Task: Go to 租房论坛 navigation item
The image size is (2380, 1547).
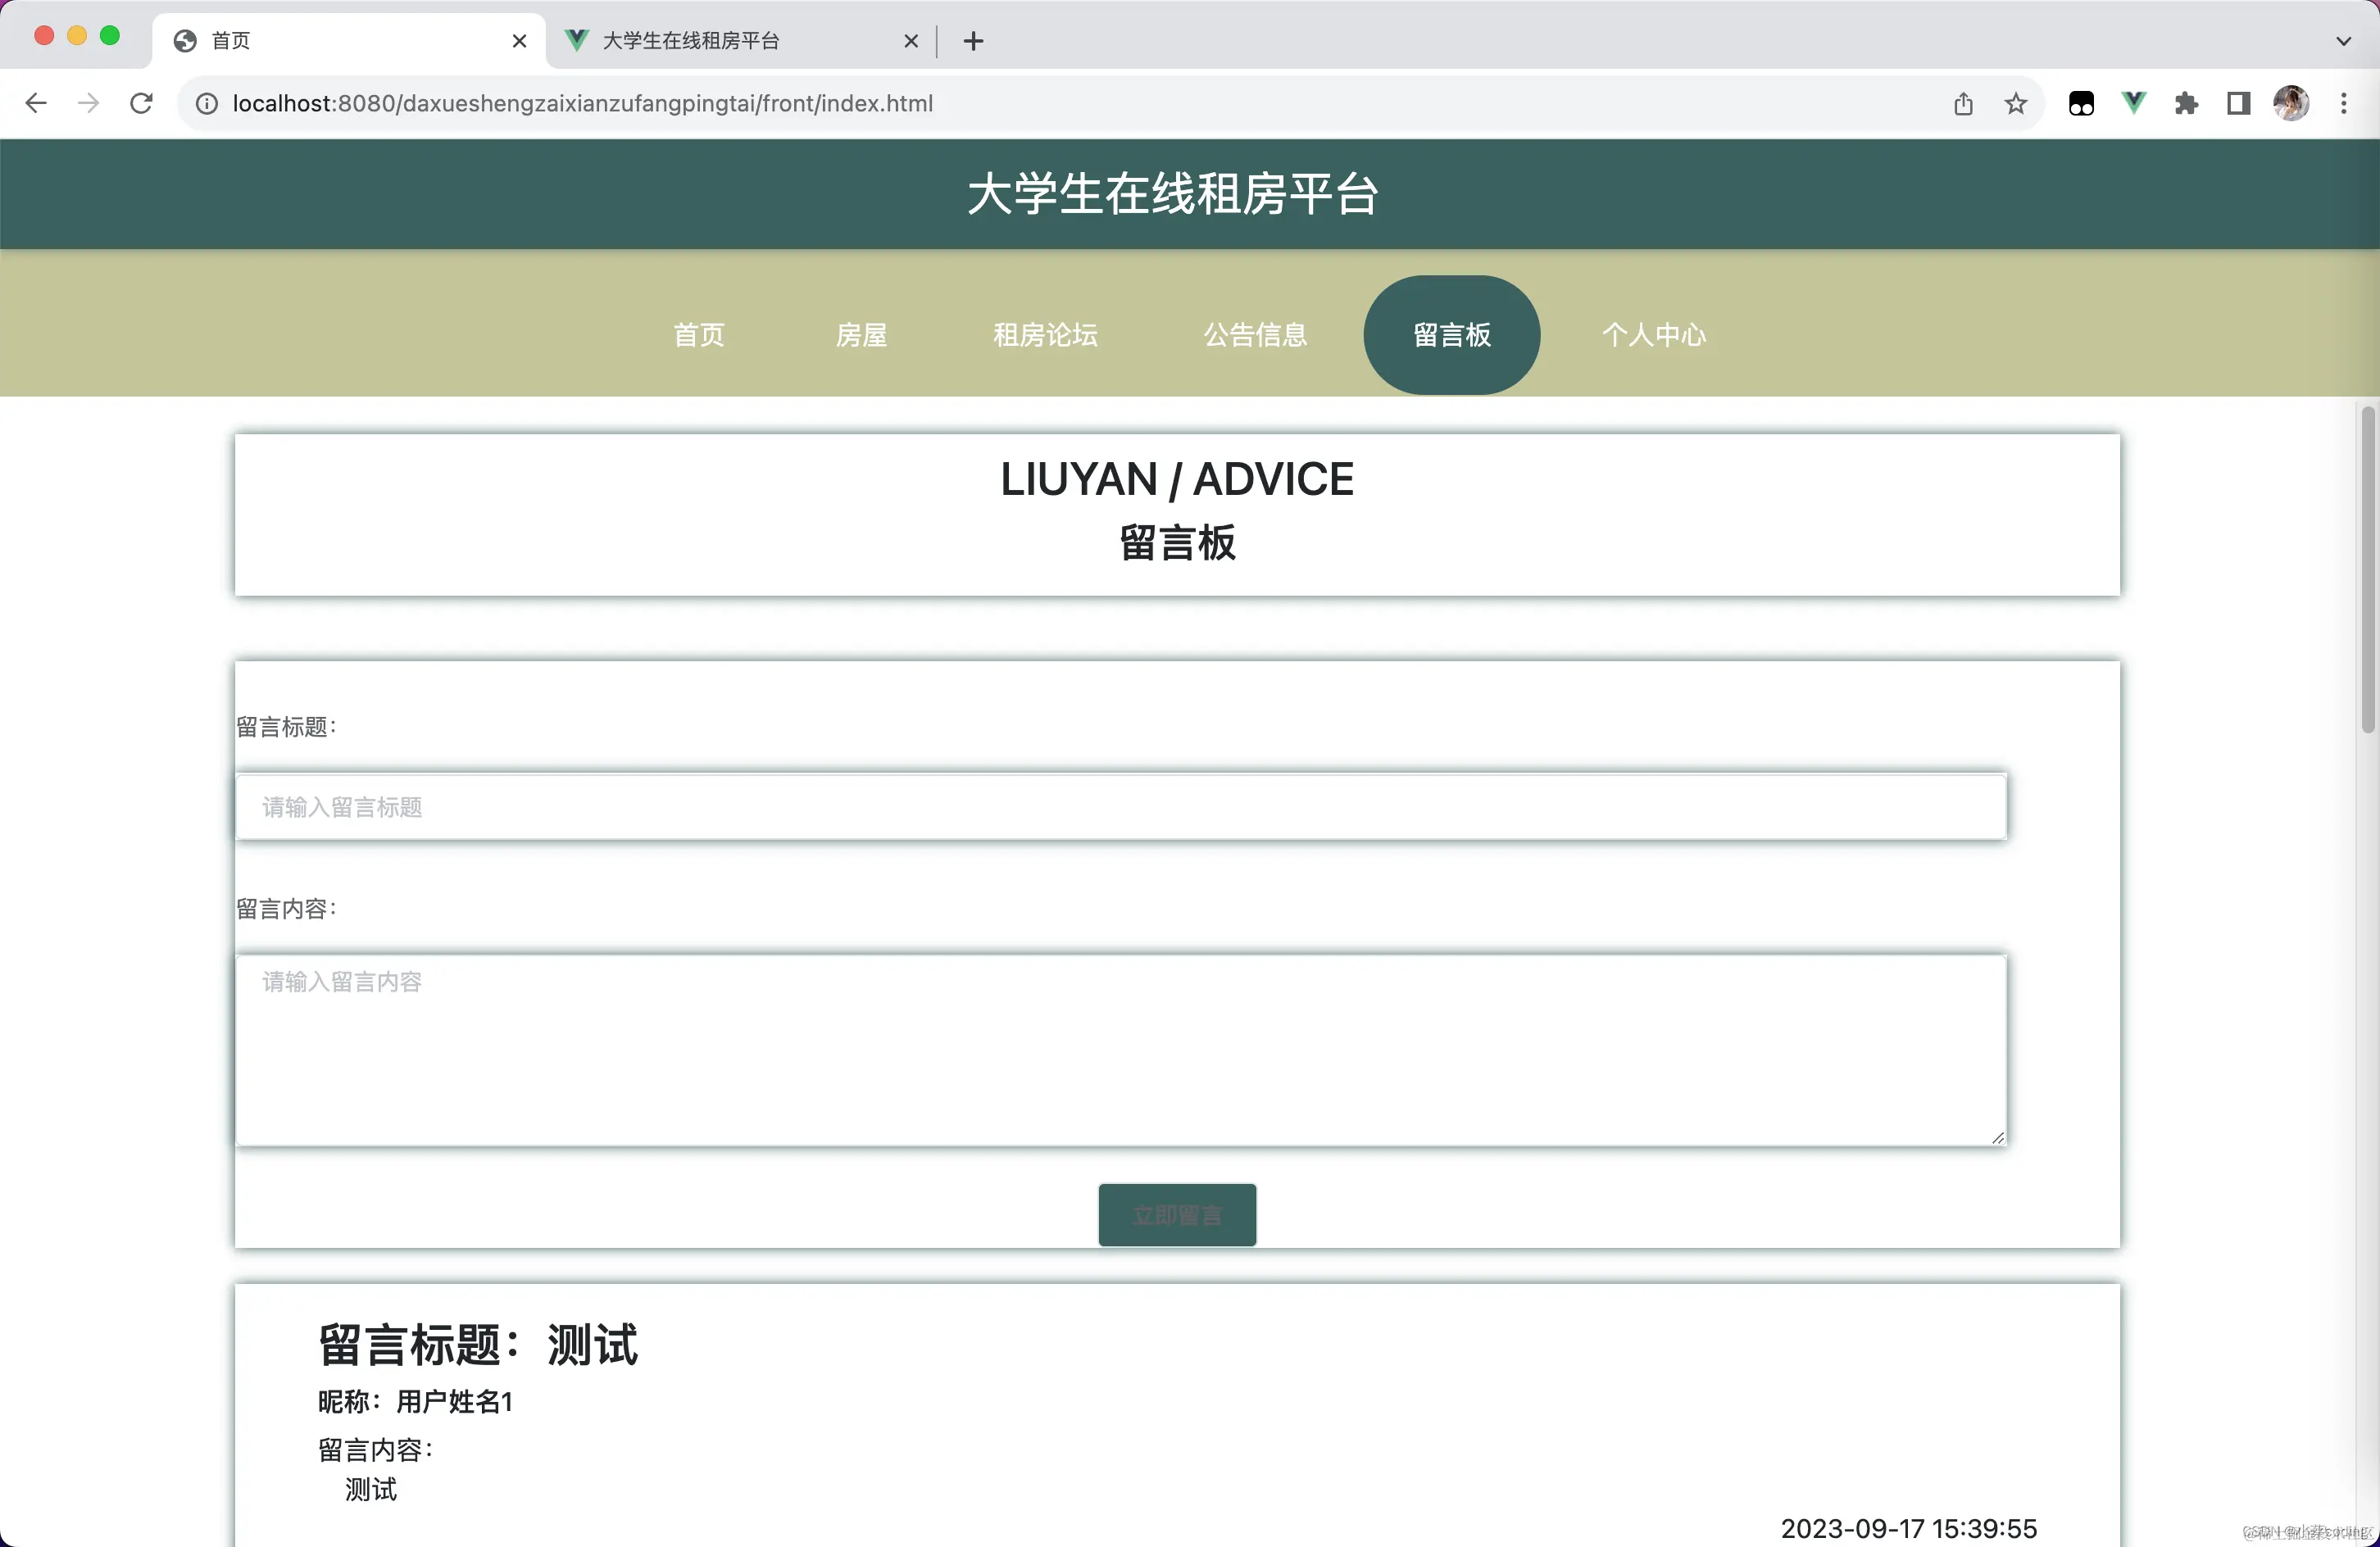Action: click(x=1045, y=335)
